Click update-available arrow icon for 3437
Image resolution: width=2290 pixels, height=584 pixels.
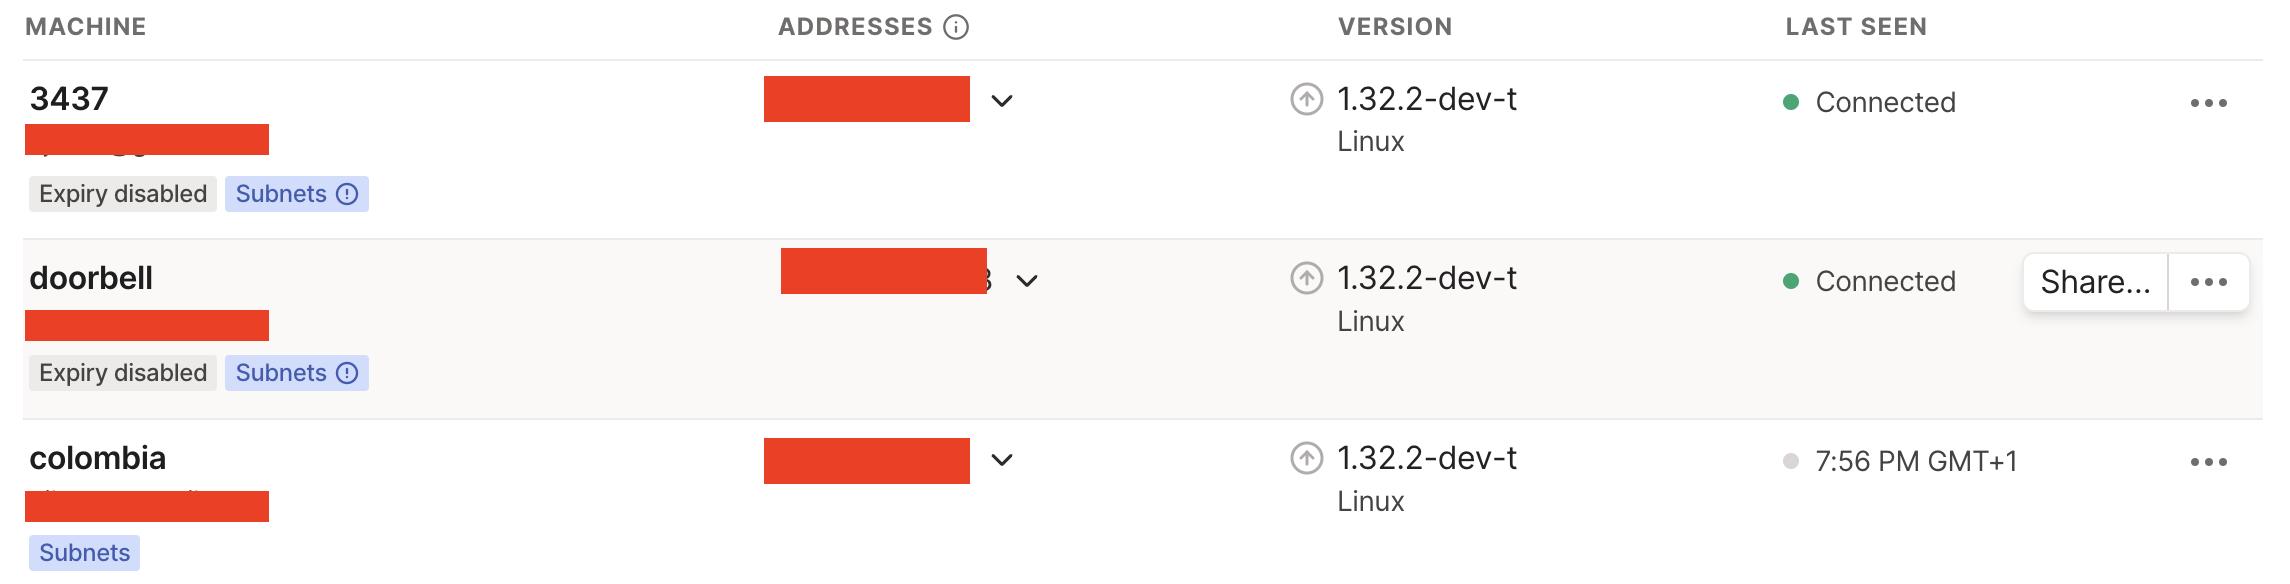point(1306,99)
